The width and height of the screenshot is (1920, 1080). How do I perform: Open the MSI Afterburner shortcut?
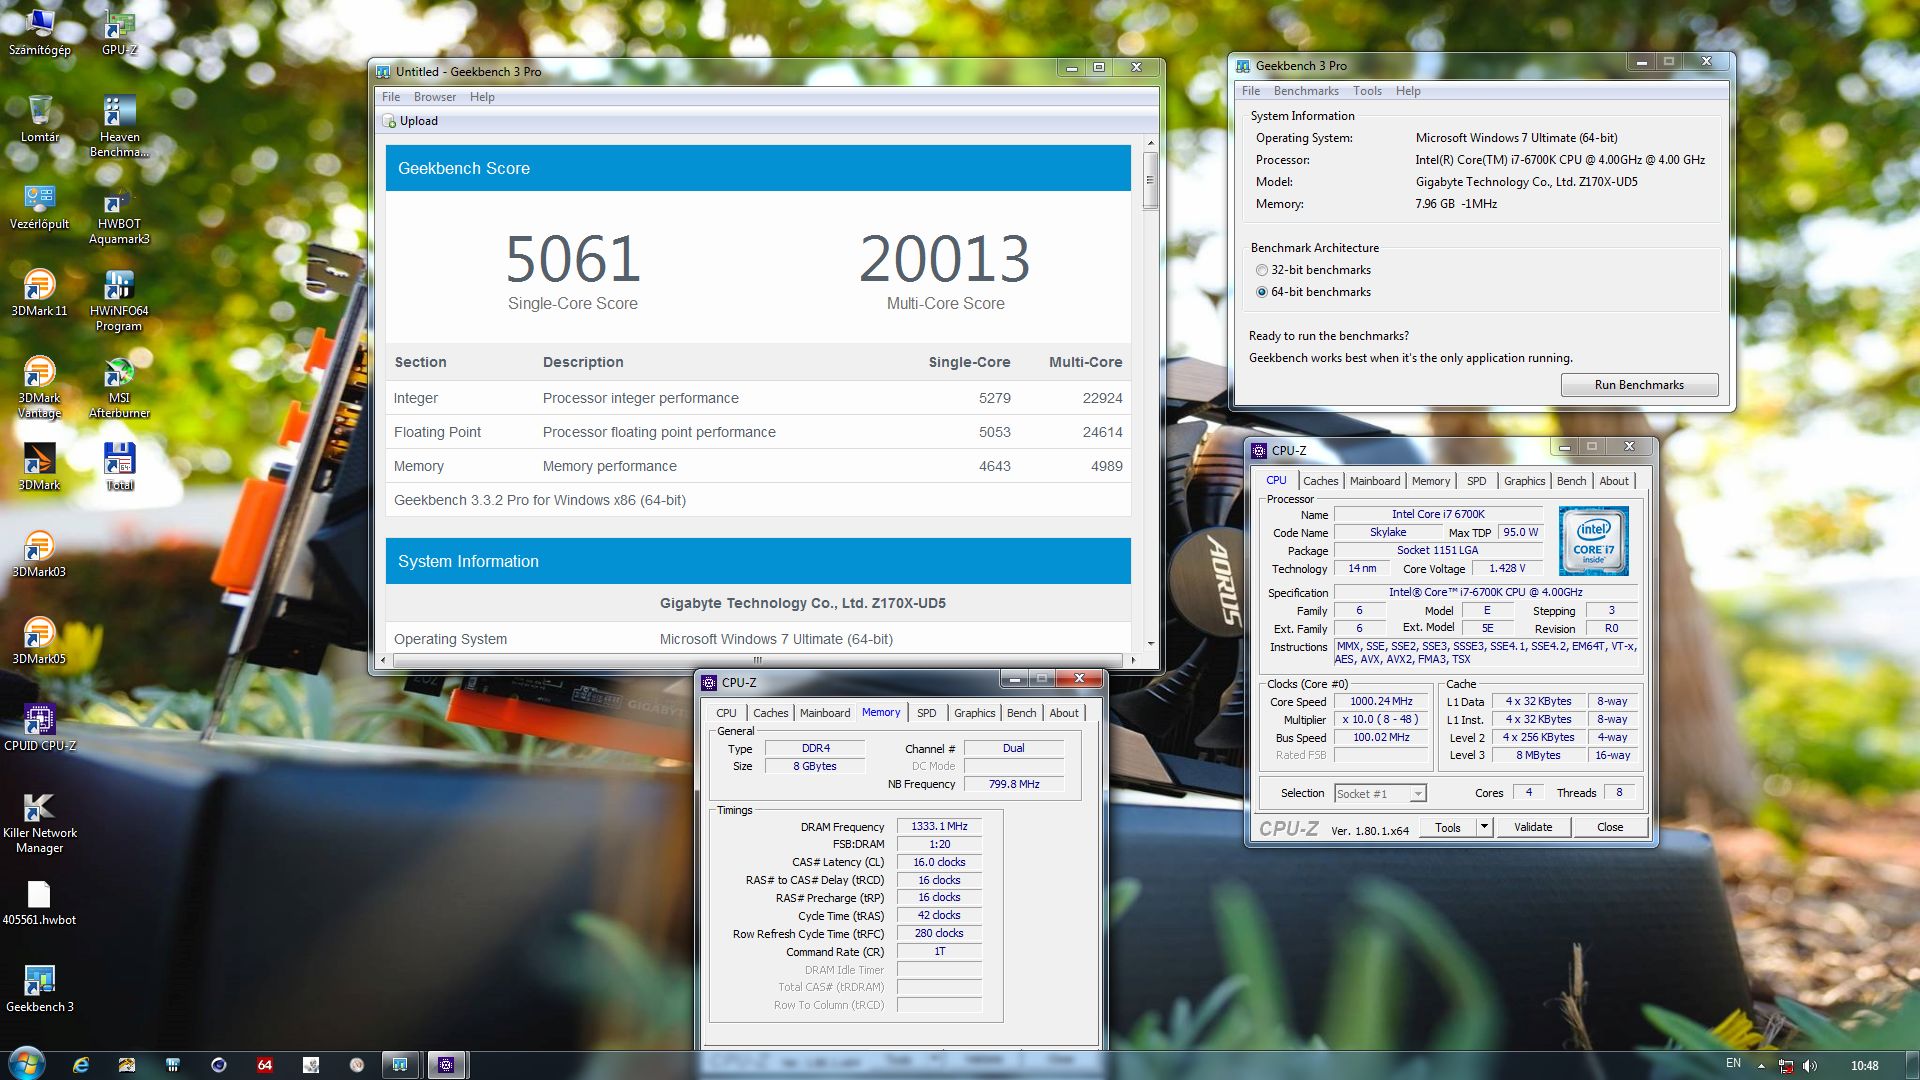(x=119, y=387)
